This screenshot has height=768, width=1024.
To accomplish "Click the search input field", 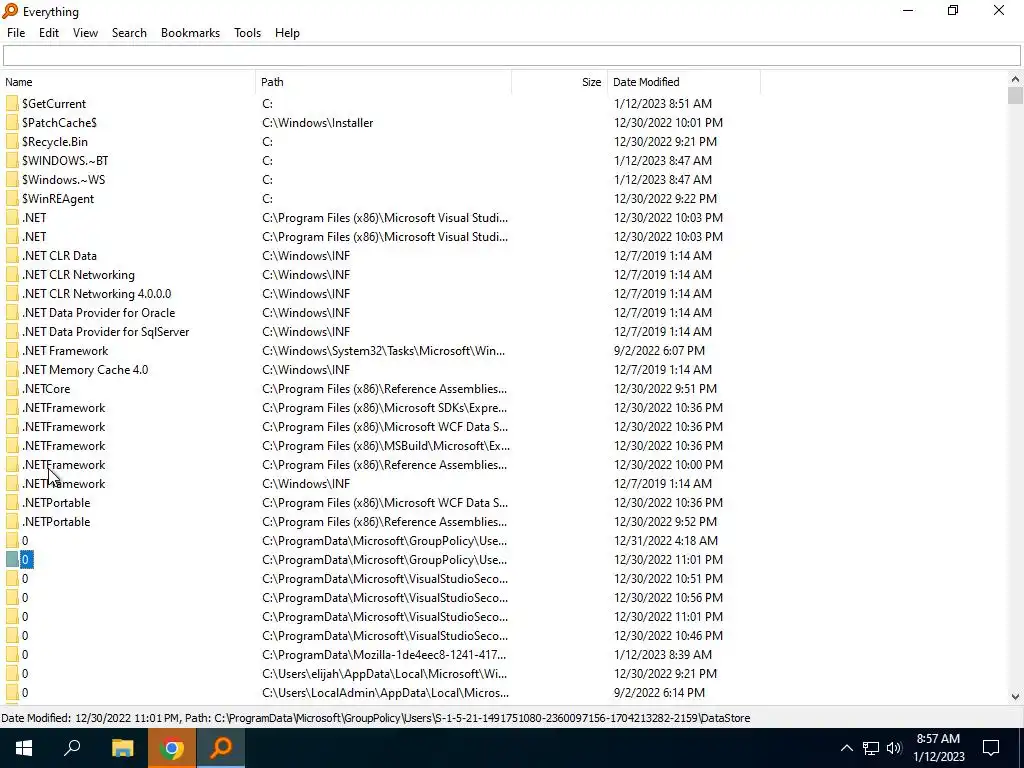I will pyautogui.click(x=511, y=56).
